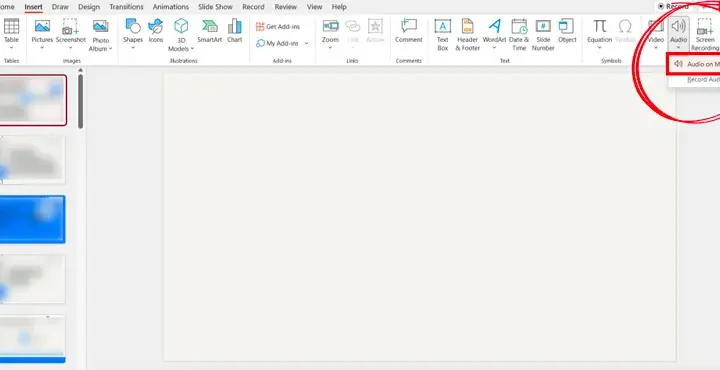
Task: Open Header & Footer settings
Action: [x=467, y=35]
